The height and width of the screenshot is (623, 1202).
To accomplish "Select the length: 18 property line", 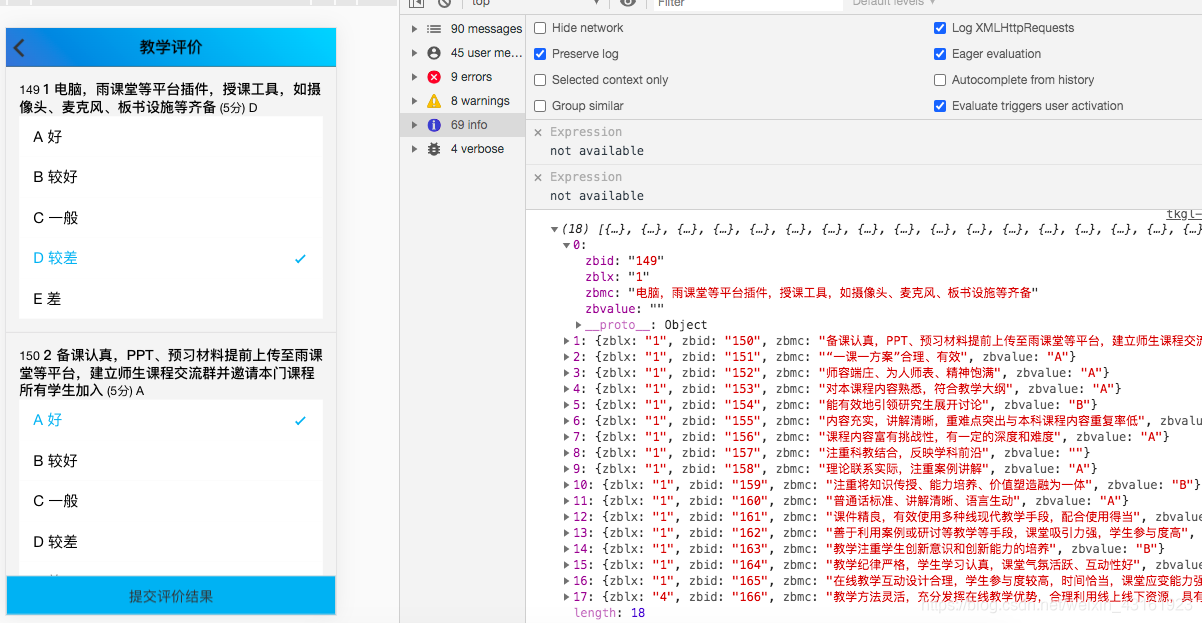I will coord(609,613).
